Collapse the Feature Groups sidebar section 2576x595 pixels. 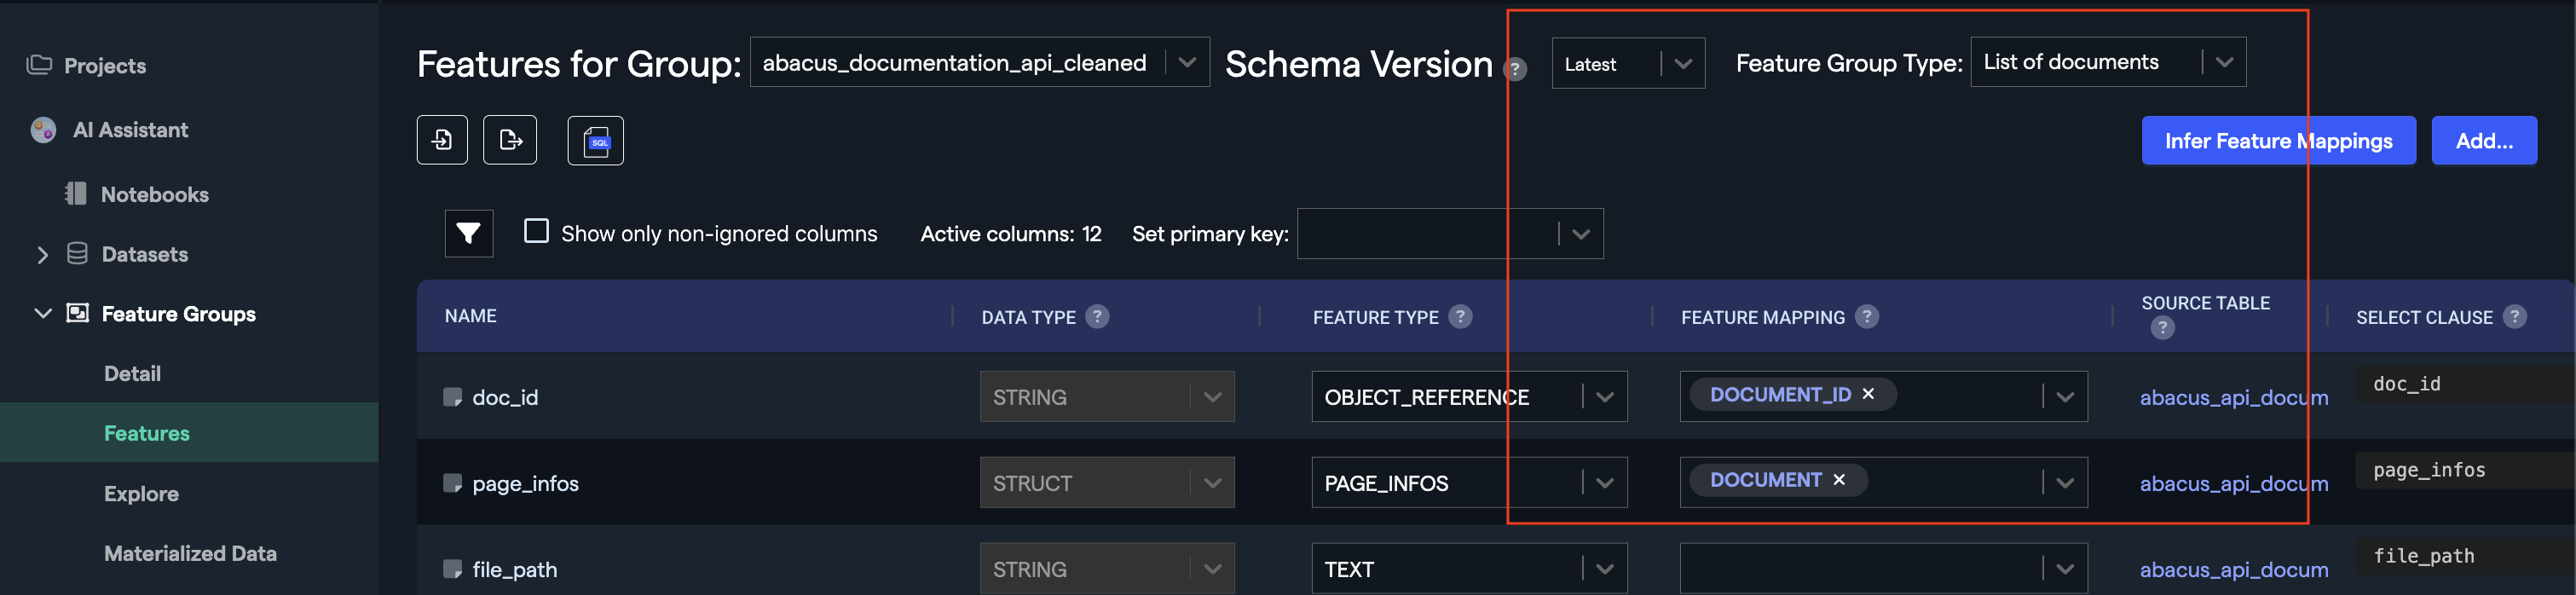coord(43,314)
